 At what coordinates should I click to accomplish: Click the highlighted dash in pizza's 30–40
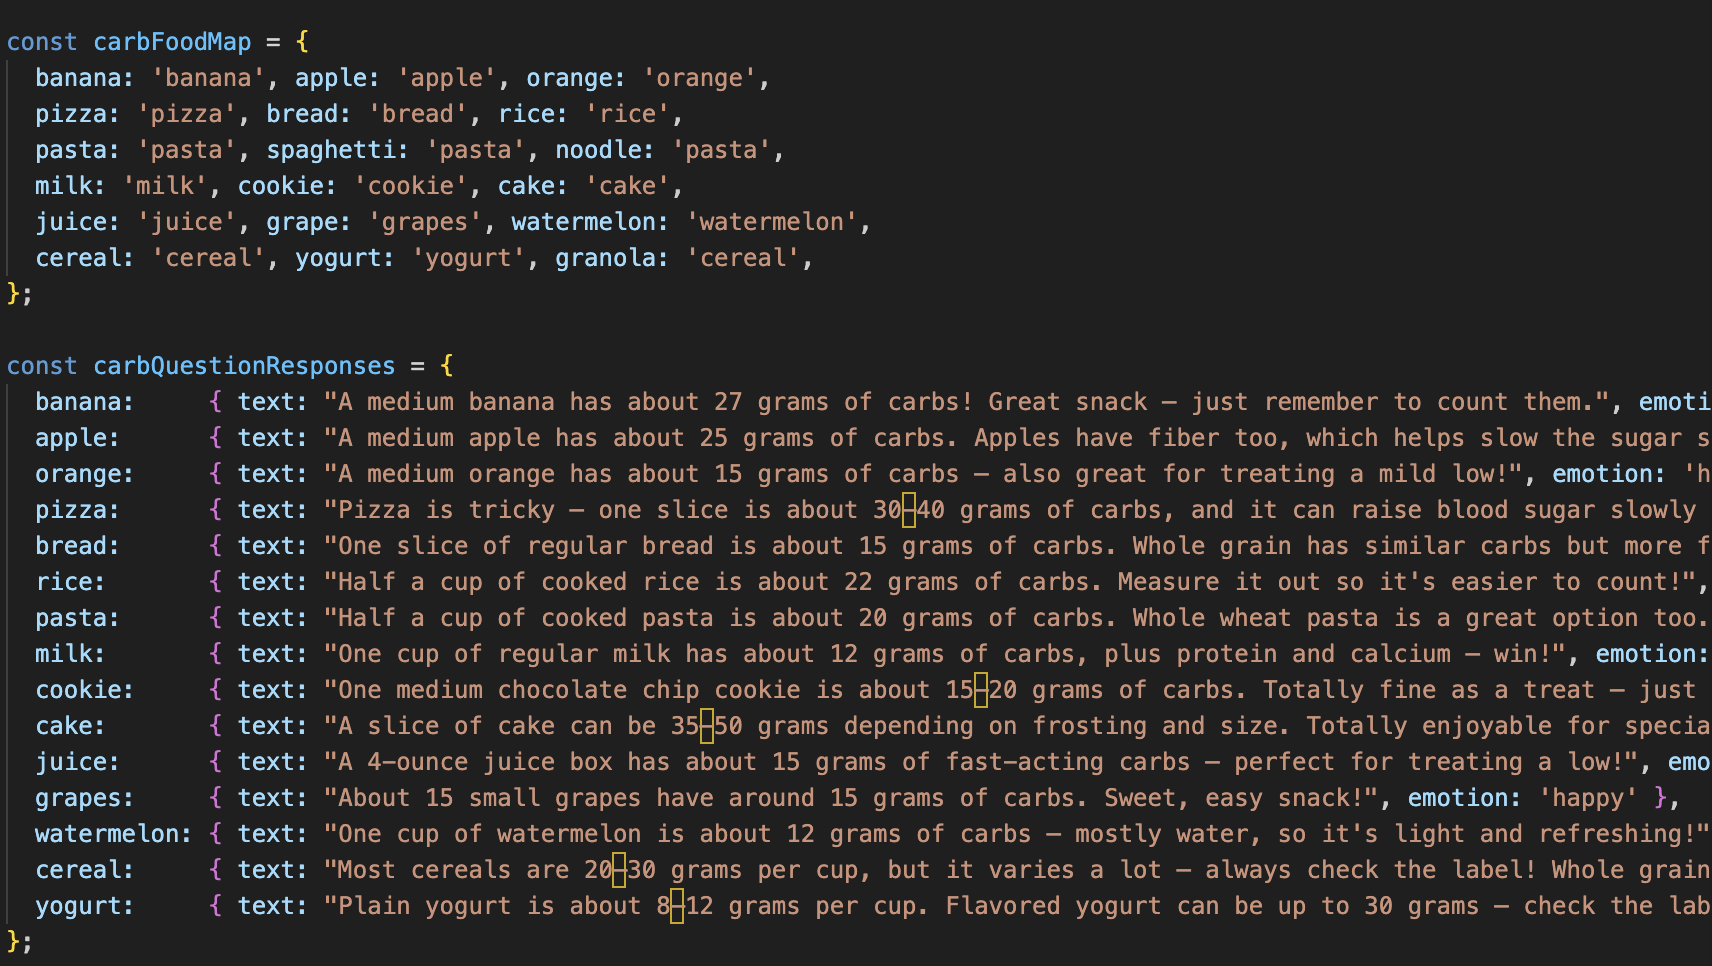(909, 510)
